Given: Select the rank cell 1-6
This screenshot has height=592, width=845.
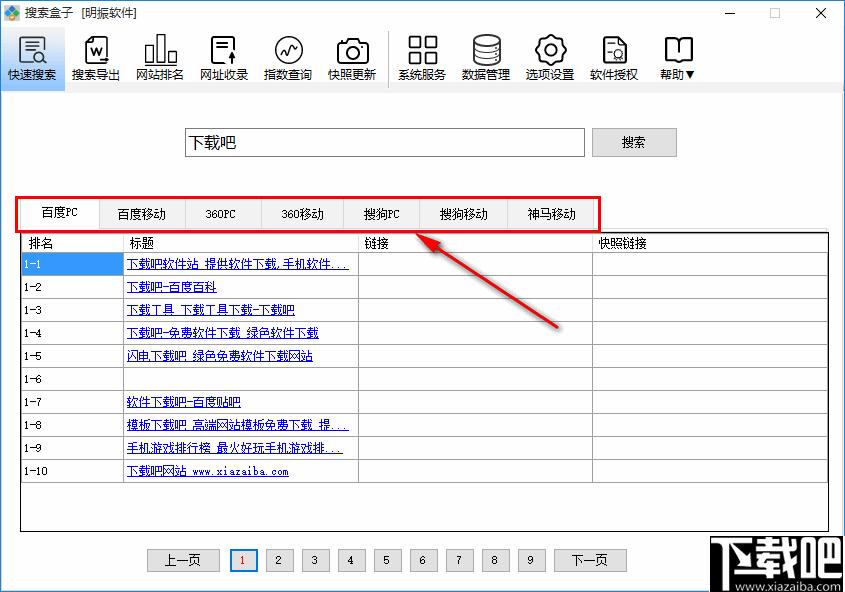Looking at the screenshot, I should [x=72, y=379].
